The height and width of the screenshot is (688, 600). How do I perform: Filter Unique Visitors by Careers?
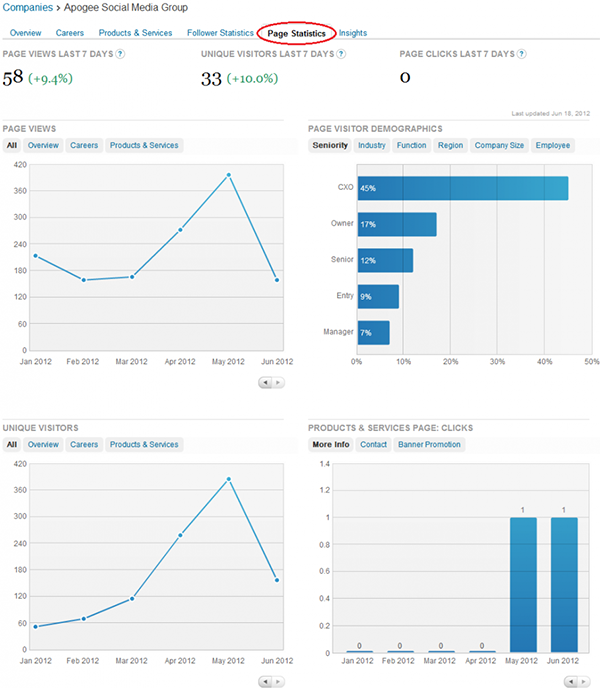[x=84, y=444]
